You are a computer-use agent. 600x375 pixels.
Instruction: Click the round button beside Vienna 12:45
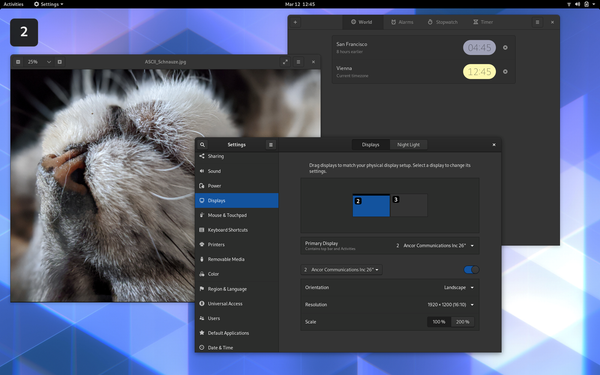click(505, 72)
